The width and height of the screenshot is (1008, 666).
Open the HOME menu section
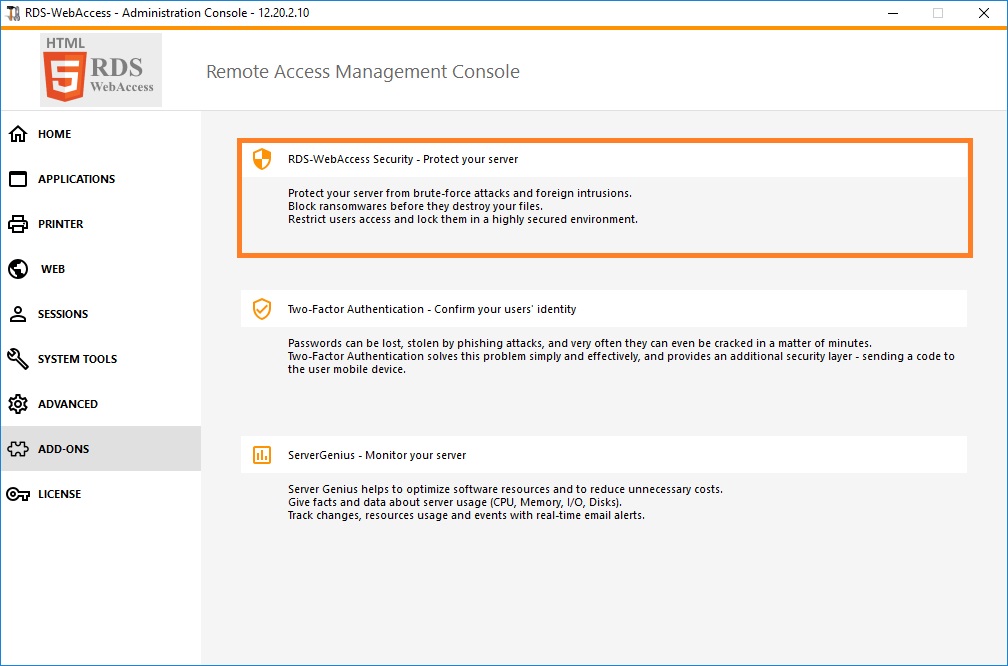[x=101, y=134]
